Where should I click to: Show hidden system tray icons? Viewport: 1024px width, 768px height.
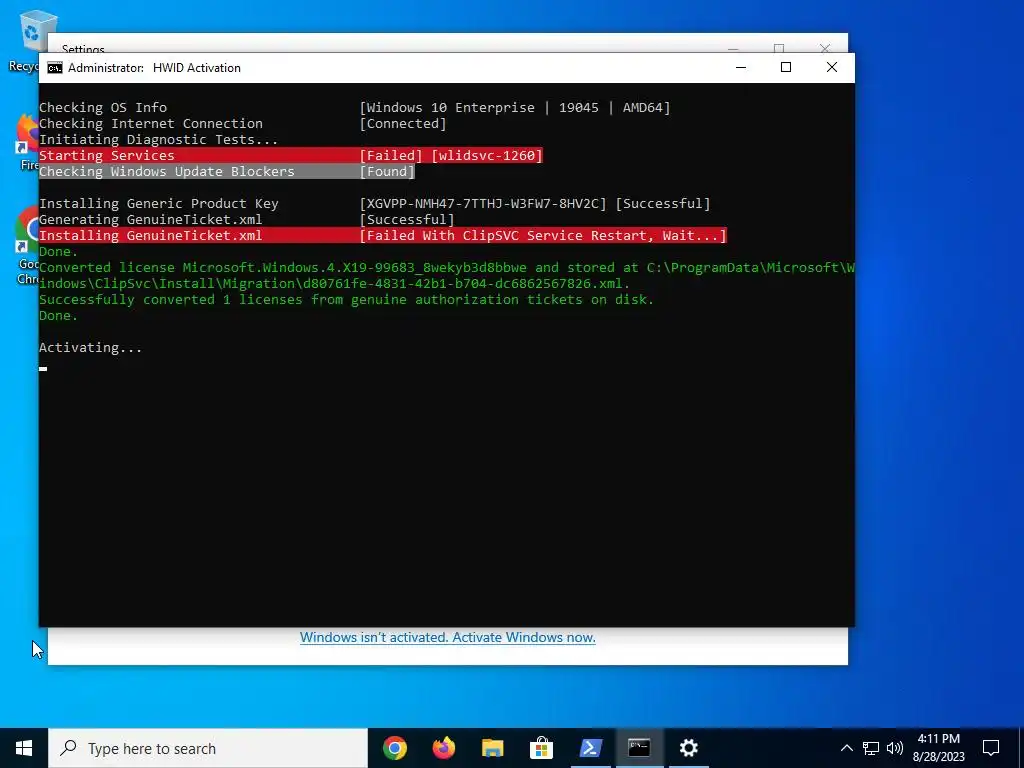click(x=846, y=748)
